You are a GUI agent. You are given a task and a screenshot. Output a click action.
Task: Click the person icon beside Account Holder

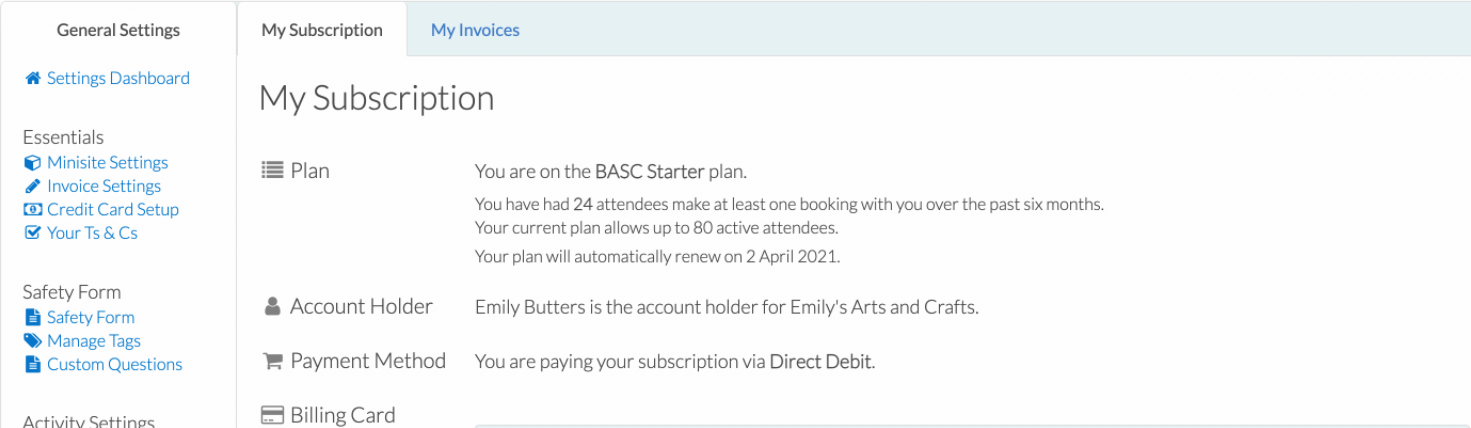(x=272, y=307)
